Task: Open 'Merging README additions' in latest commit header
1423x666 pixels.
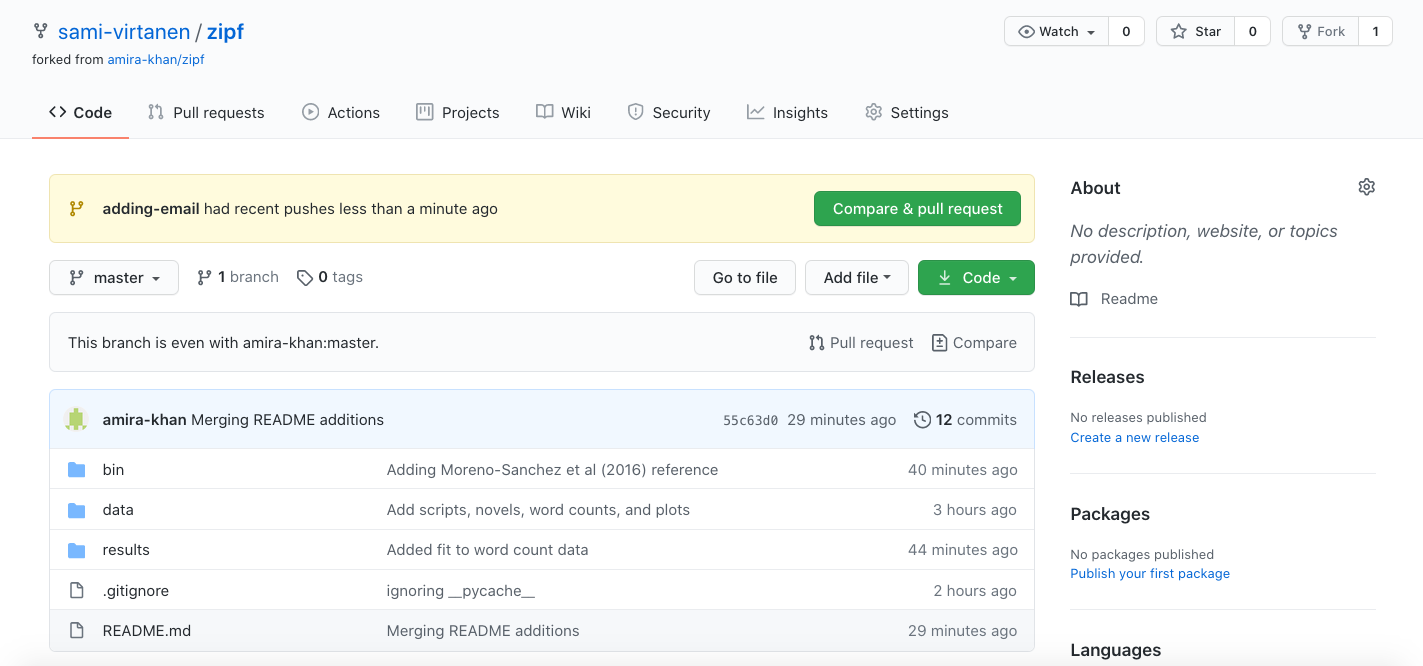Action: pyautogui.click(x=287, y=420)
